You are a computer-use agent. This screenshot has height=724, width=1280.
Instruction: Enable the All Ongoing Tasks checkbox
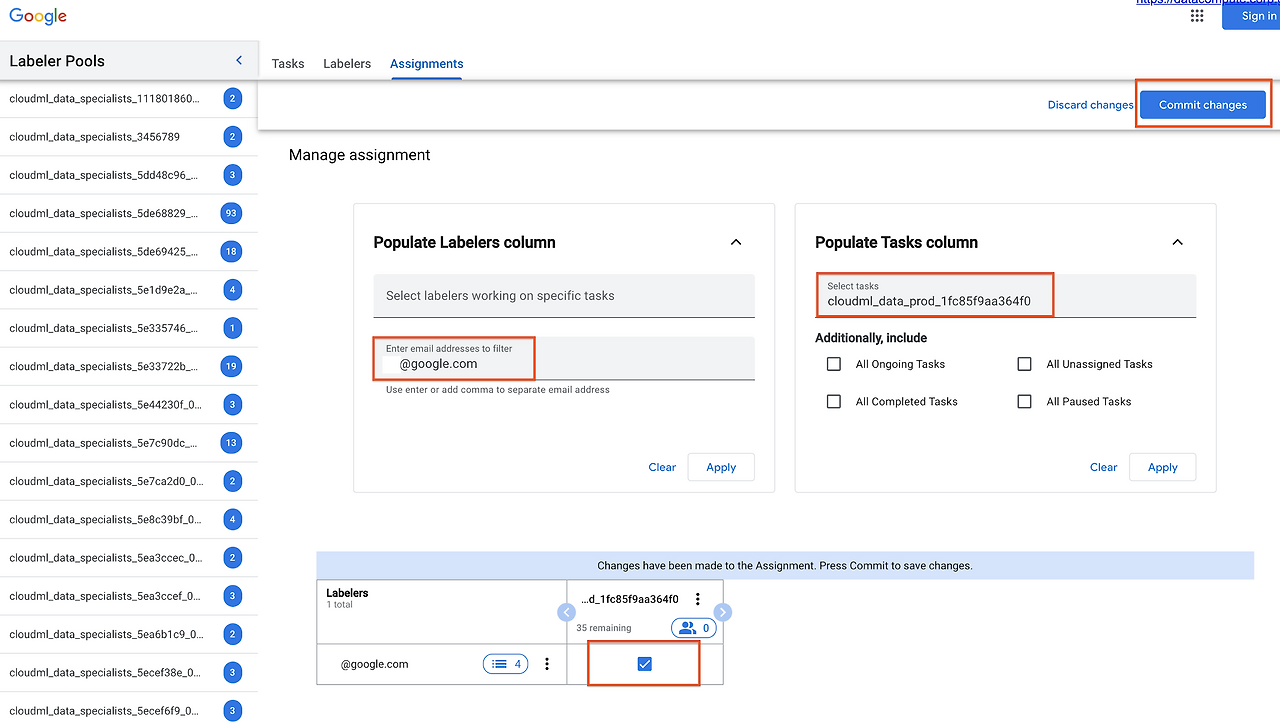coord(834,364)
